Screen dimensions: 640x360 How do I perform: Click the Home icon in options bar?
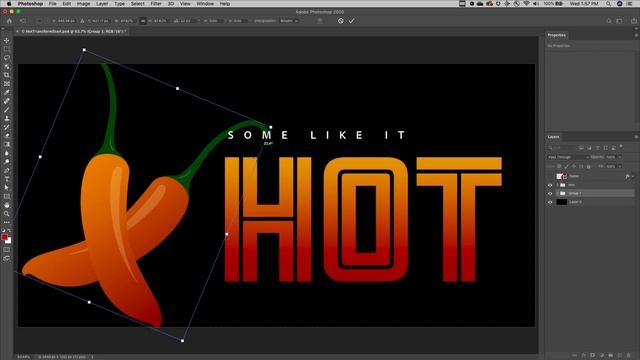tap(9, 21)
